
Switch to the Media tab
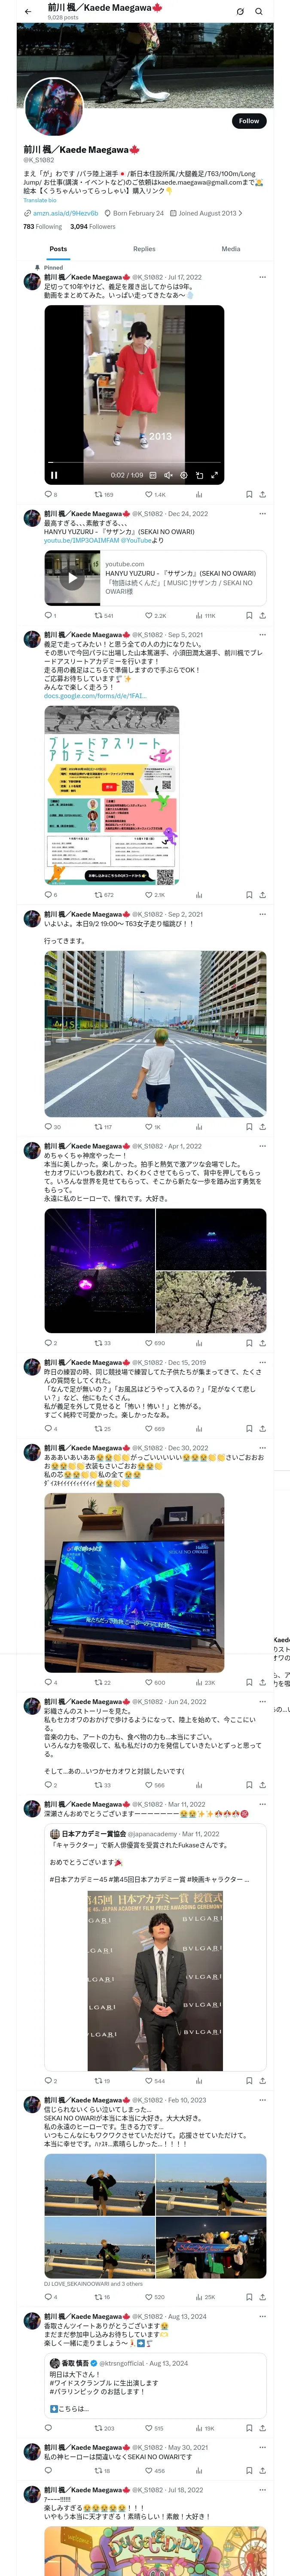(x=231, y=249)
